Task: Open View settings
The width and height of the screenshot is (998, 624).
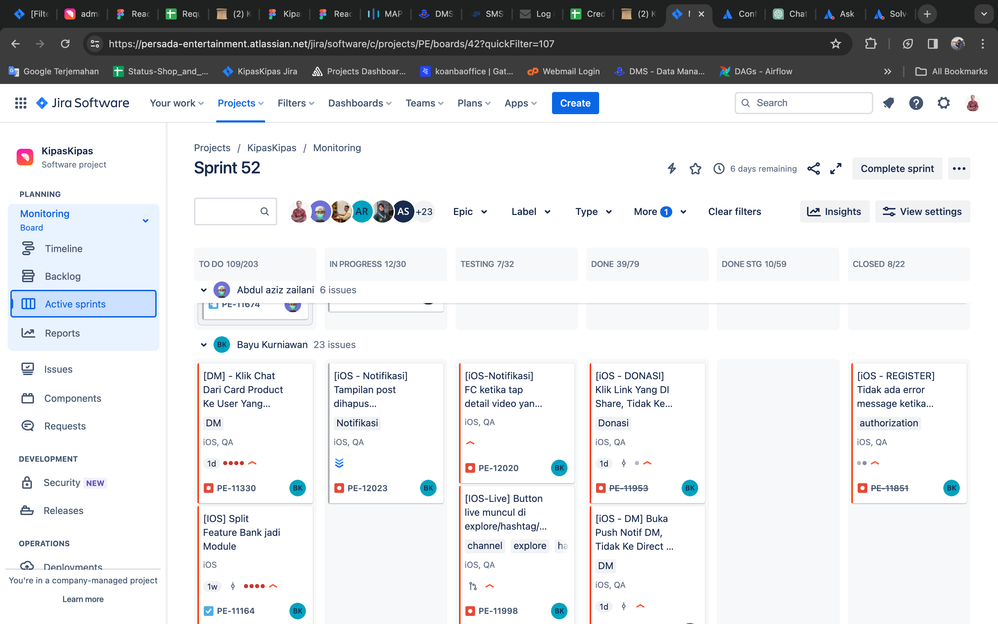Action: click(x=922, y=211)
